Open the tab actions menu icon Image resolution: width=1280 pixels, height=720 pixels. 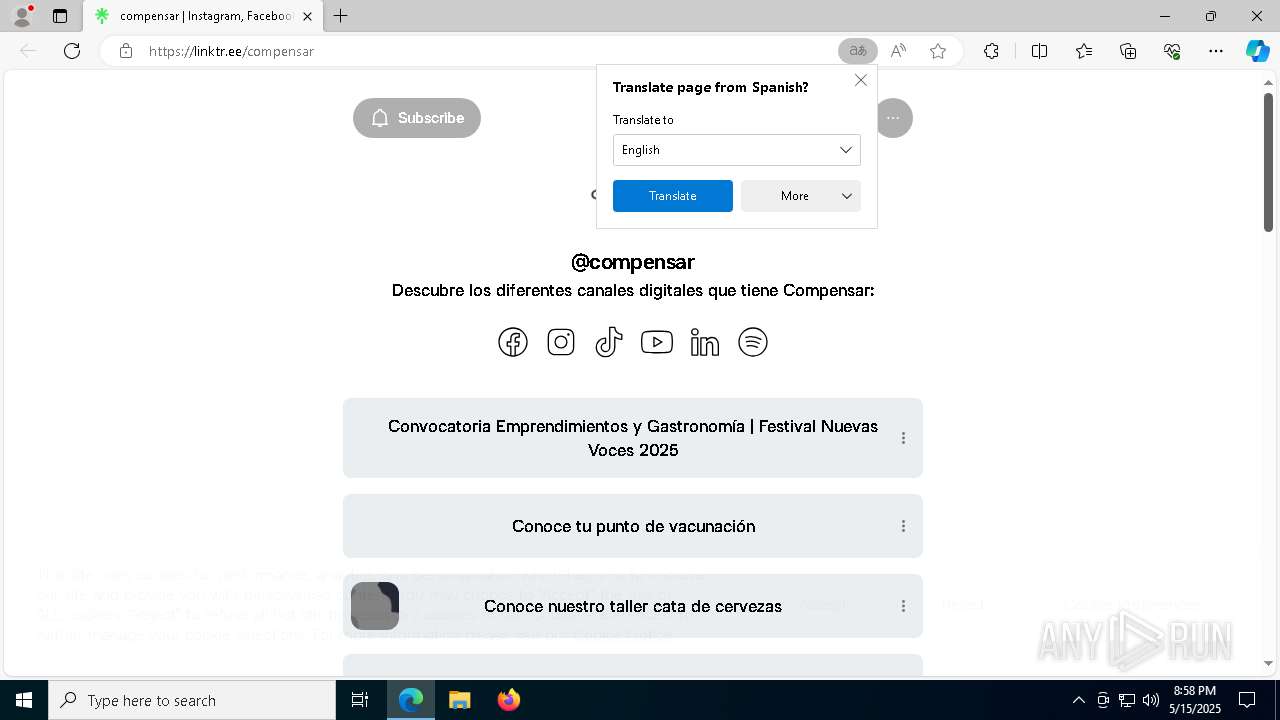[60, 16]
